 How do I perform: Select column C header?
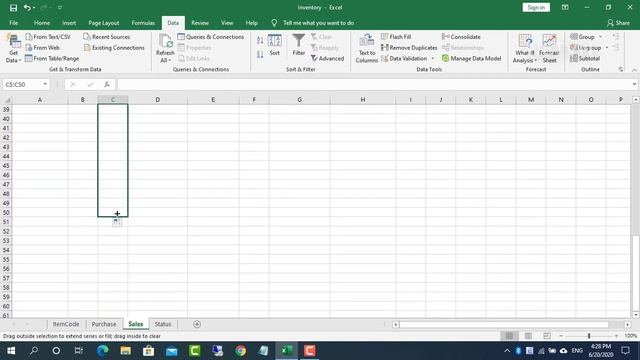click(113, 99)
